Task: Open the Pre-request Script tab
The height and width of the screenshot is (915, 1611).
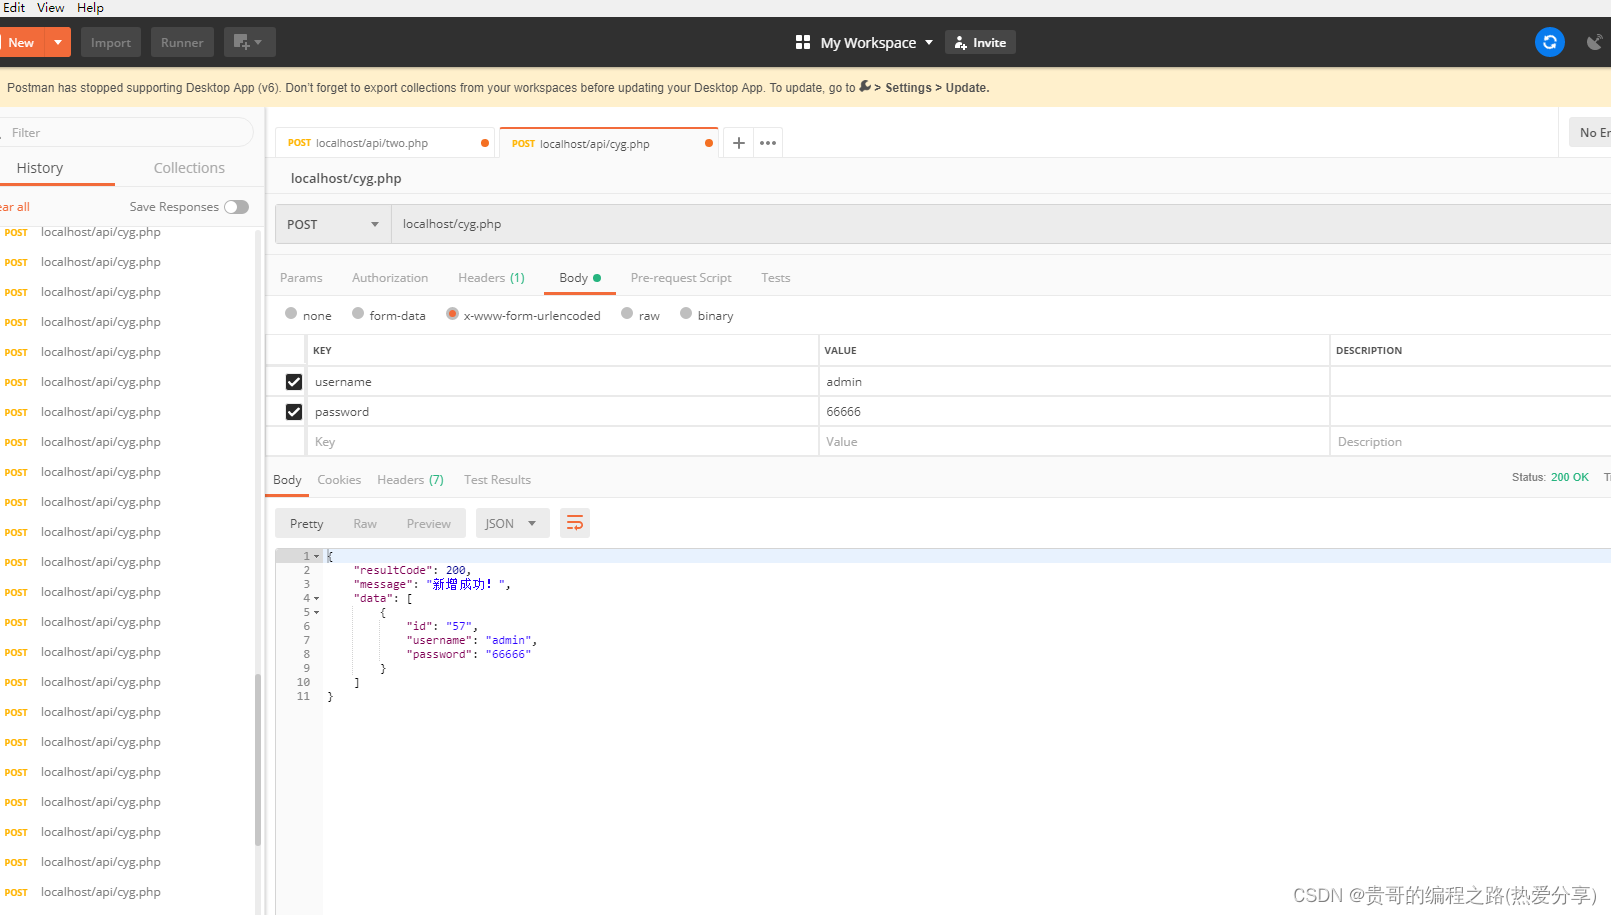Action: click(x=681, y=278)
